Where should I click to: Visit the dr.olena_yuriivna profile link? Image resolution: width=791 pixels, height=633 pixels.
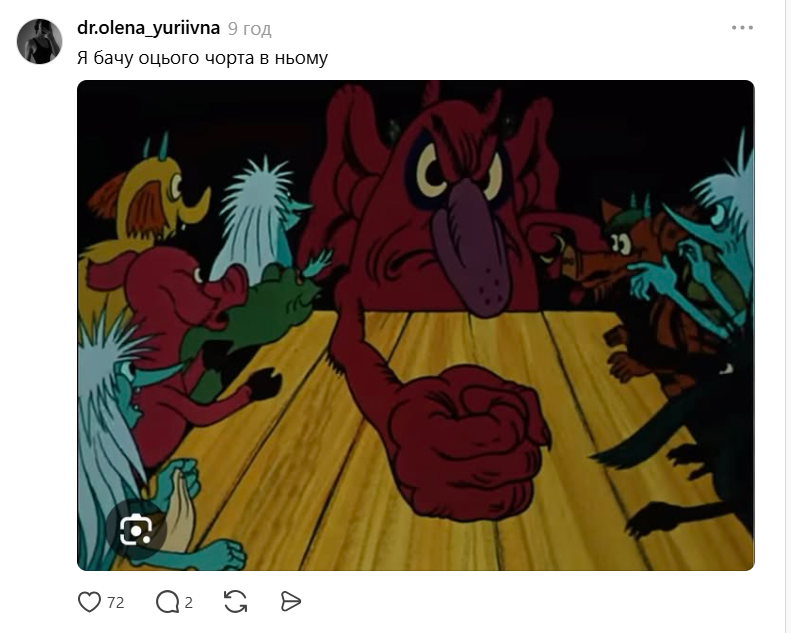pyautogui.click(x=148, y=28)
